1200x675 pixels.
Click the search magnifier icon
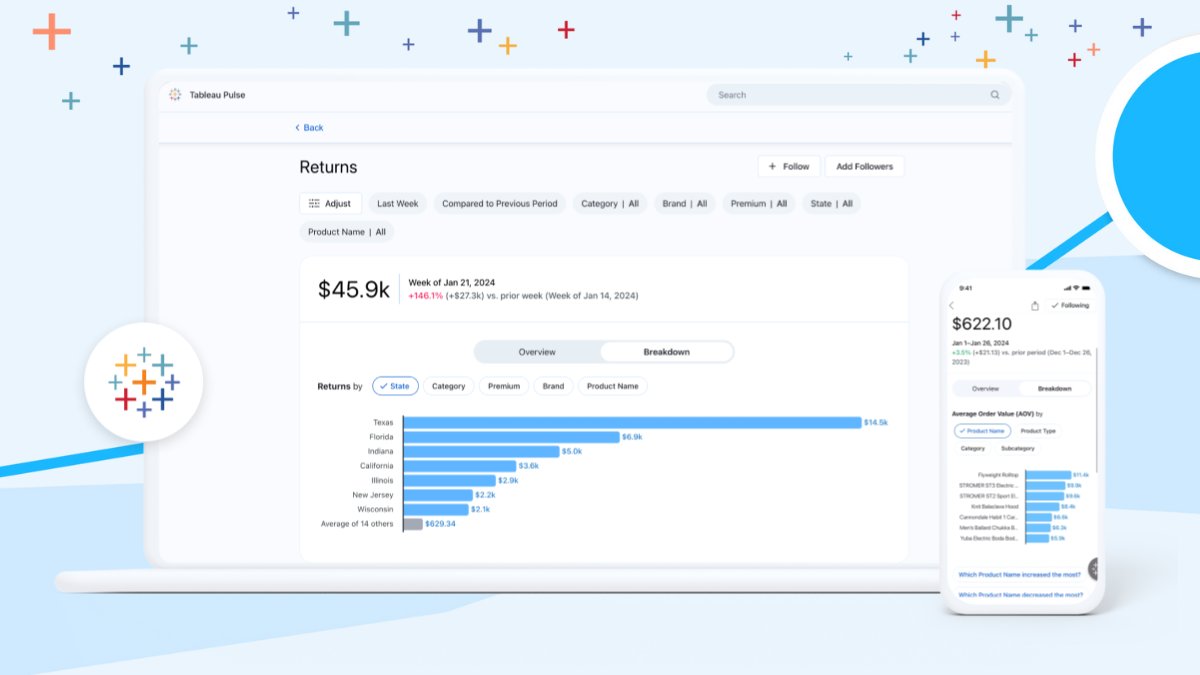point(995,95)
